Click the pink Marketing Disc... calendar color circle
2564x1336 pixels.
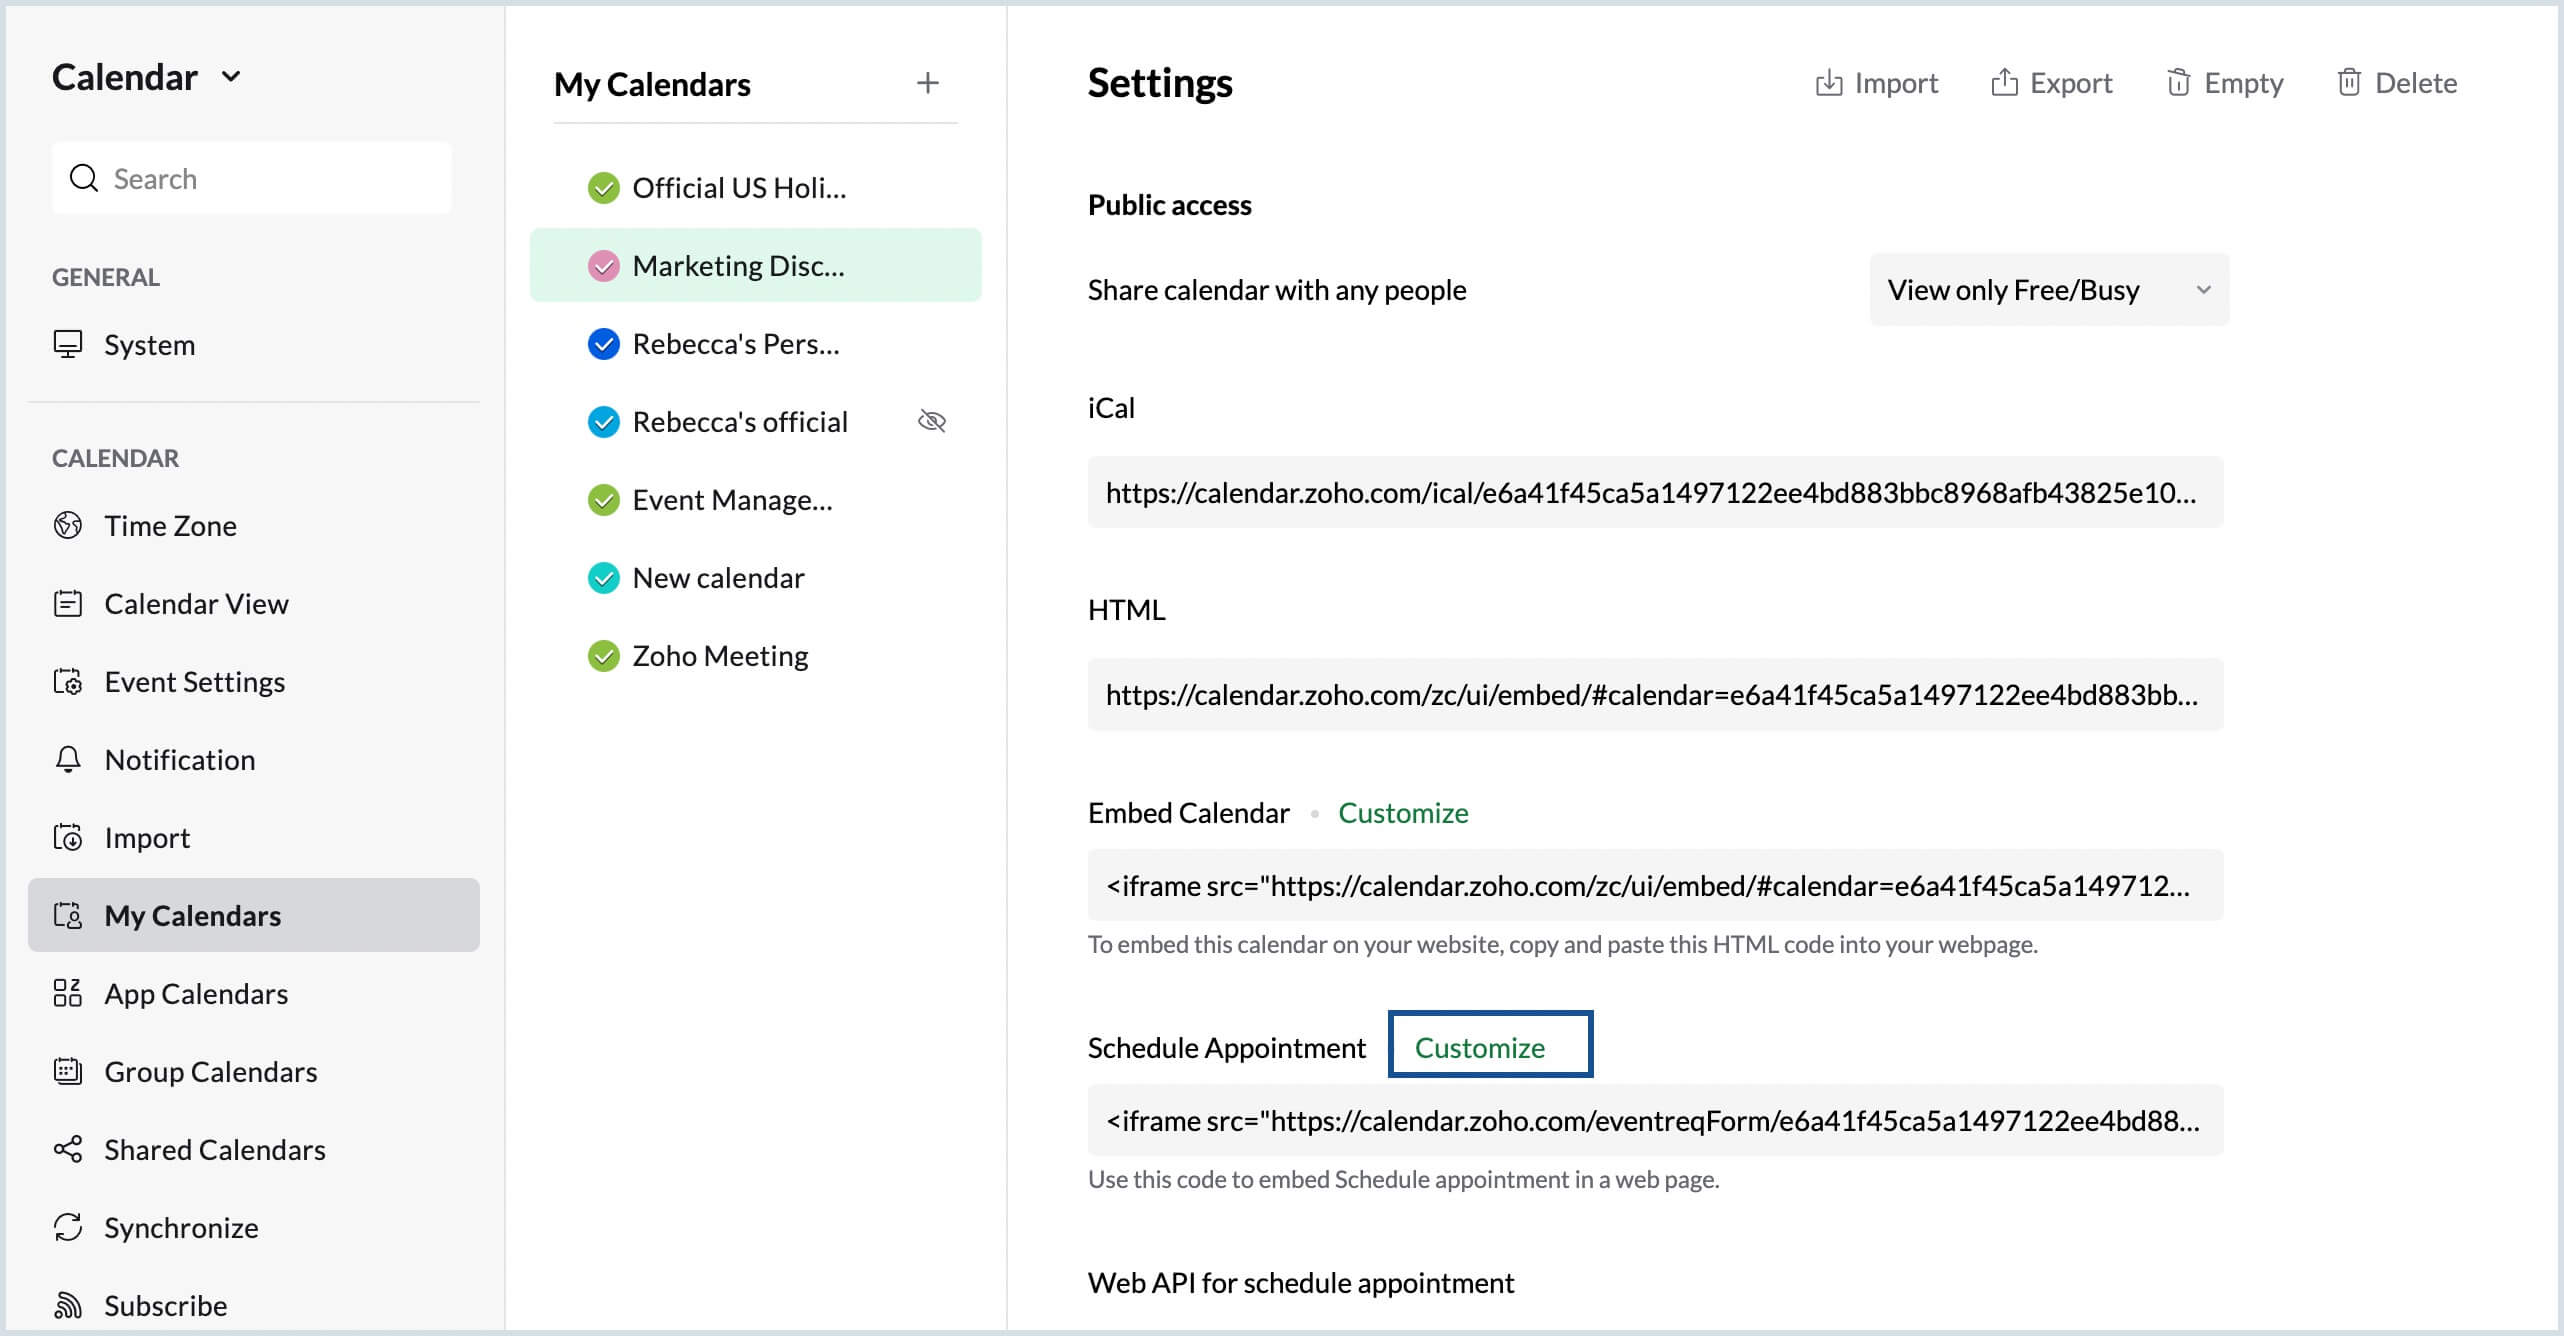603,266
